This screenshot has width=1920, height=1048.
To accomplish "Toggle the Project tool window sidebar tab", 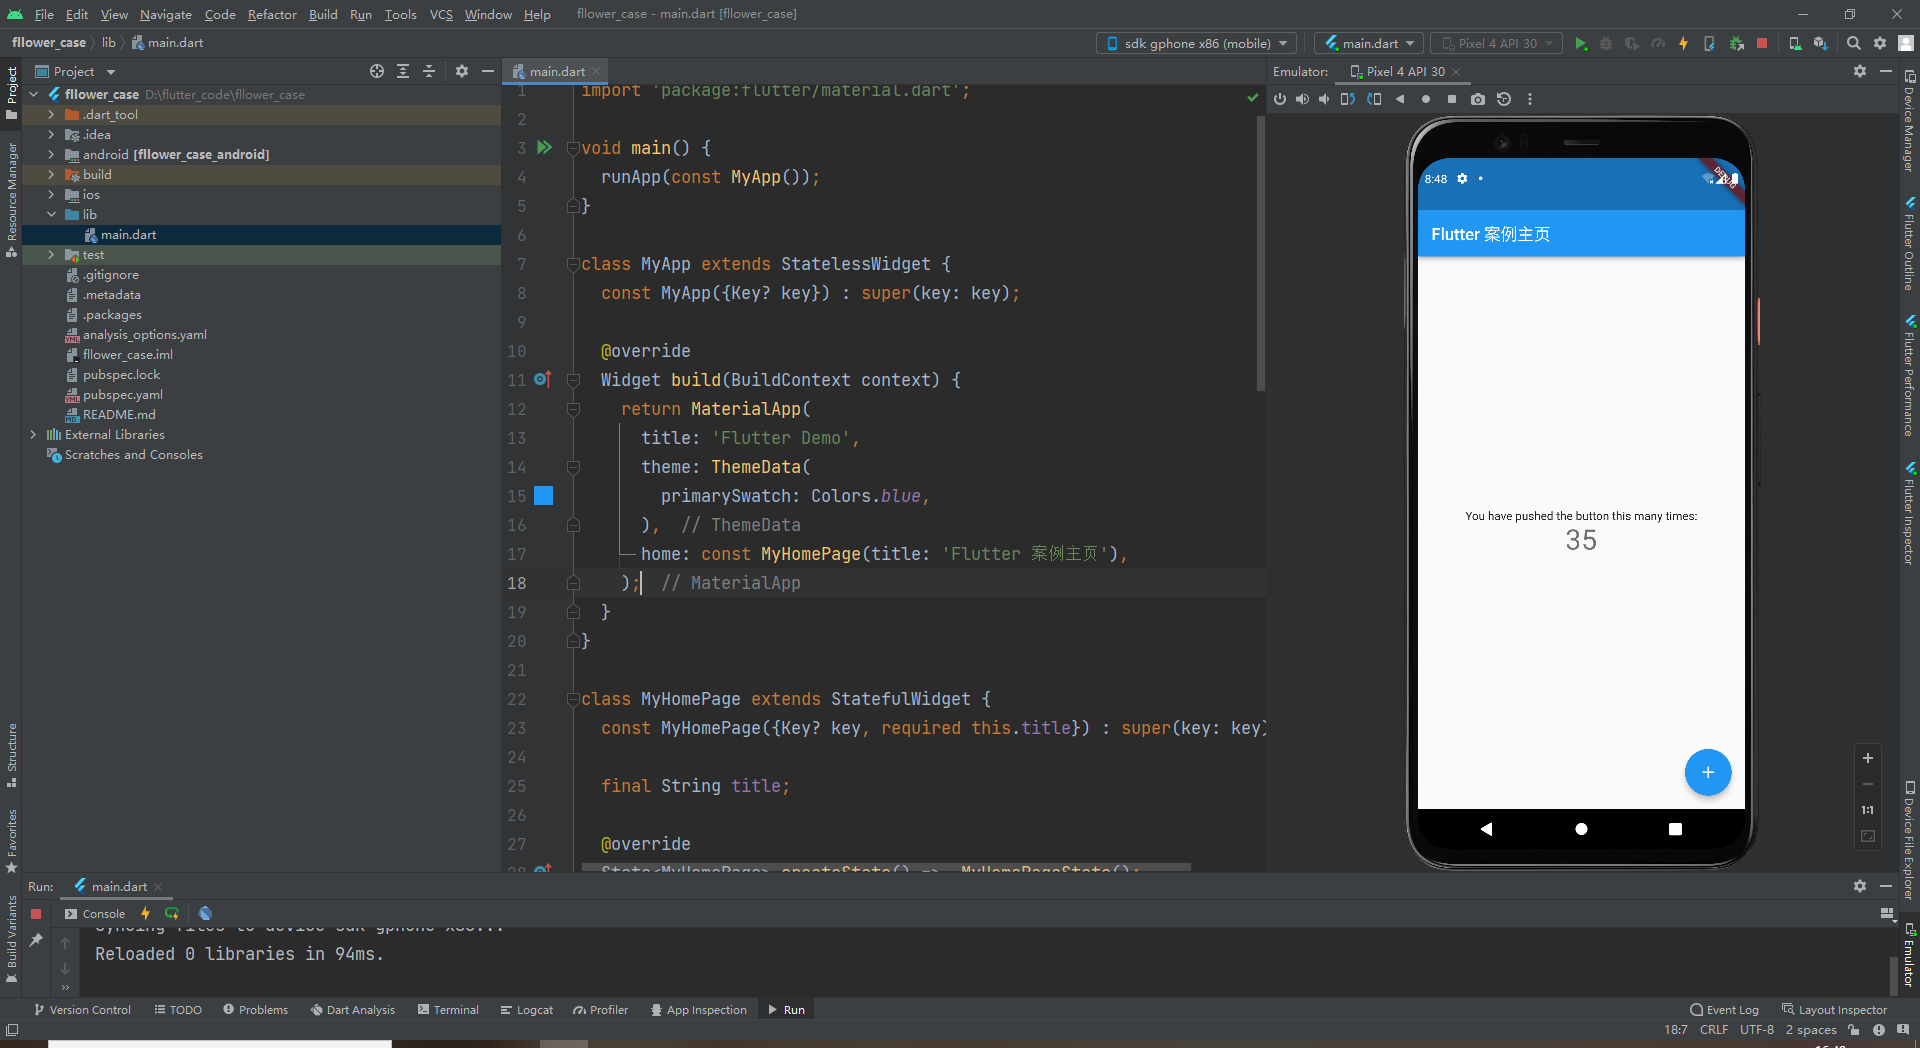I will pyautogui.click(x=11, y=93).
